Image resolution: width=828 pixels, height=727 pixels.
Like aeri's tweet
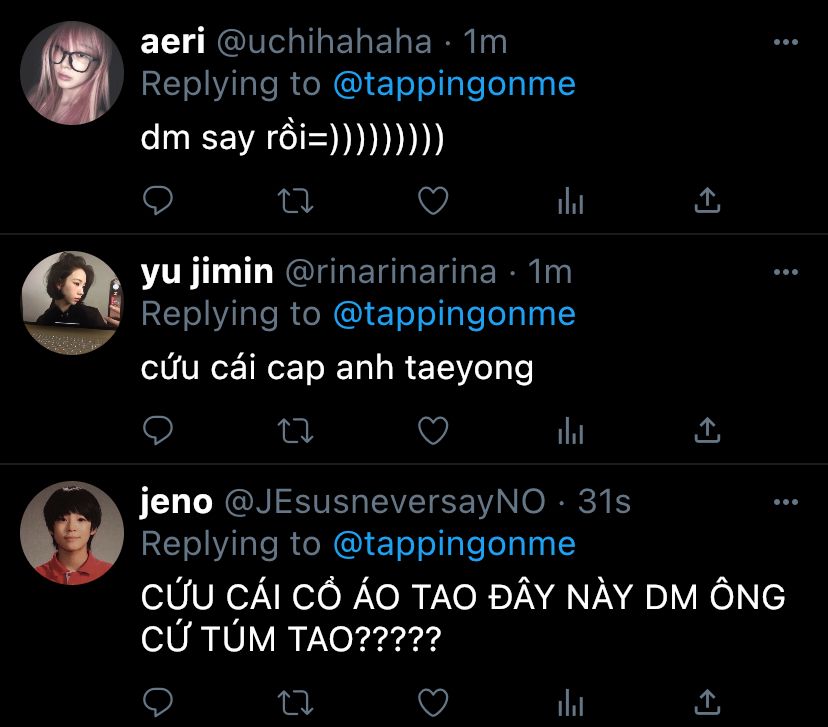point(432,201)
